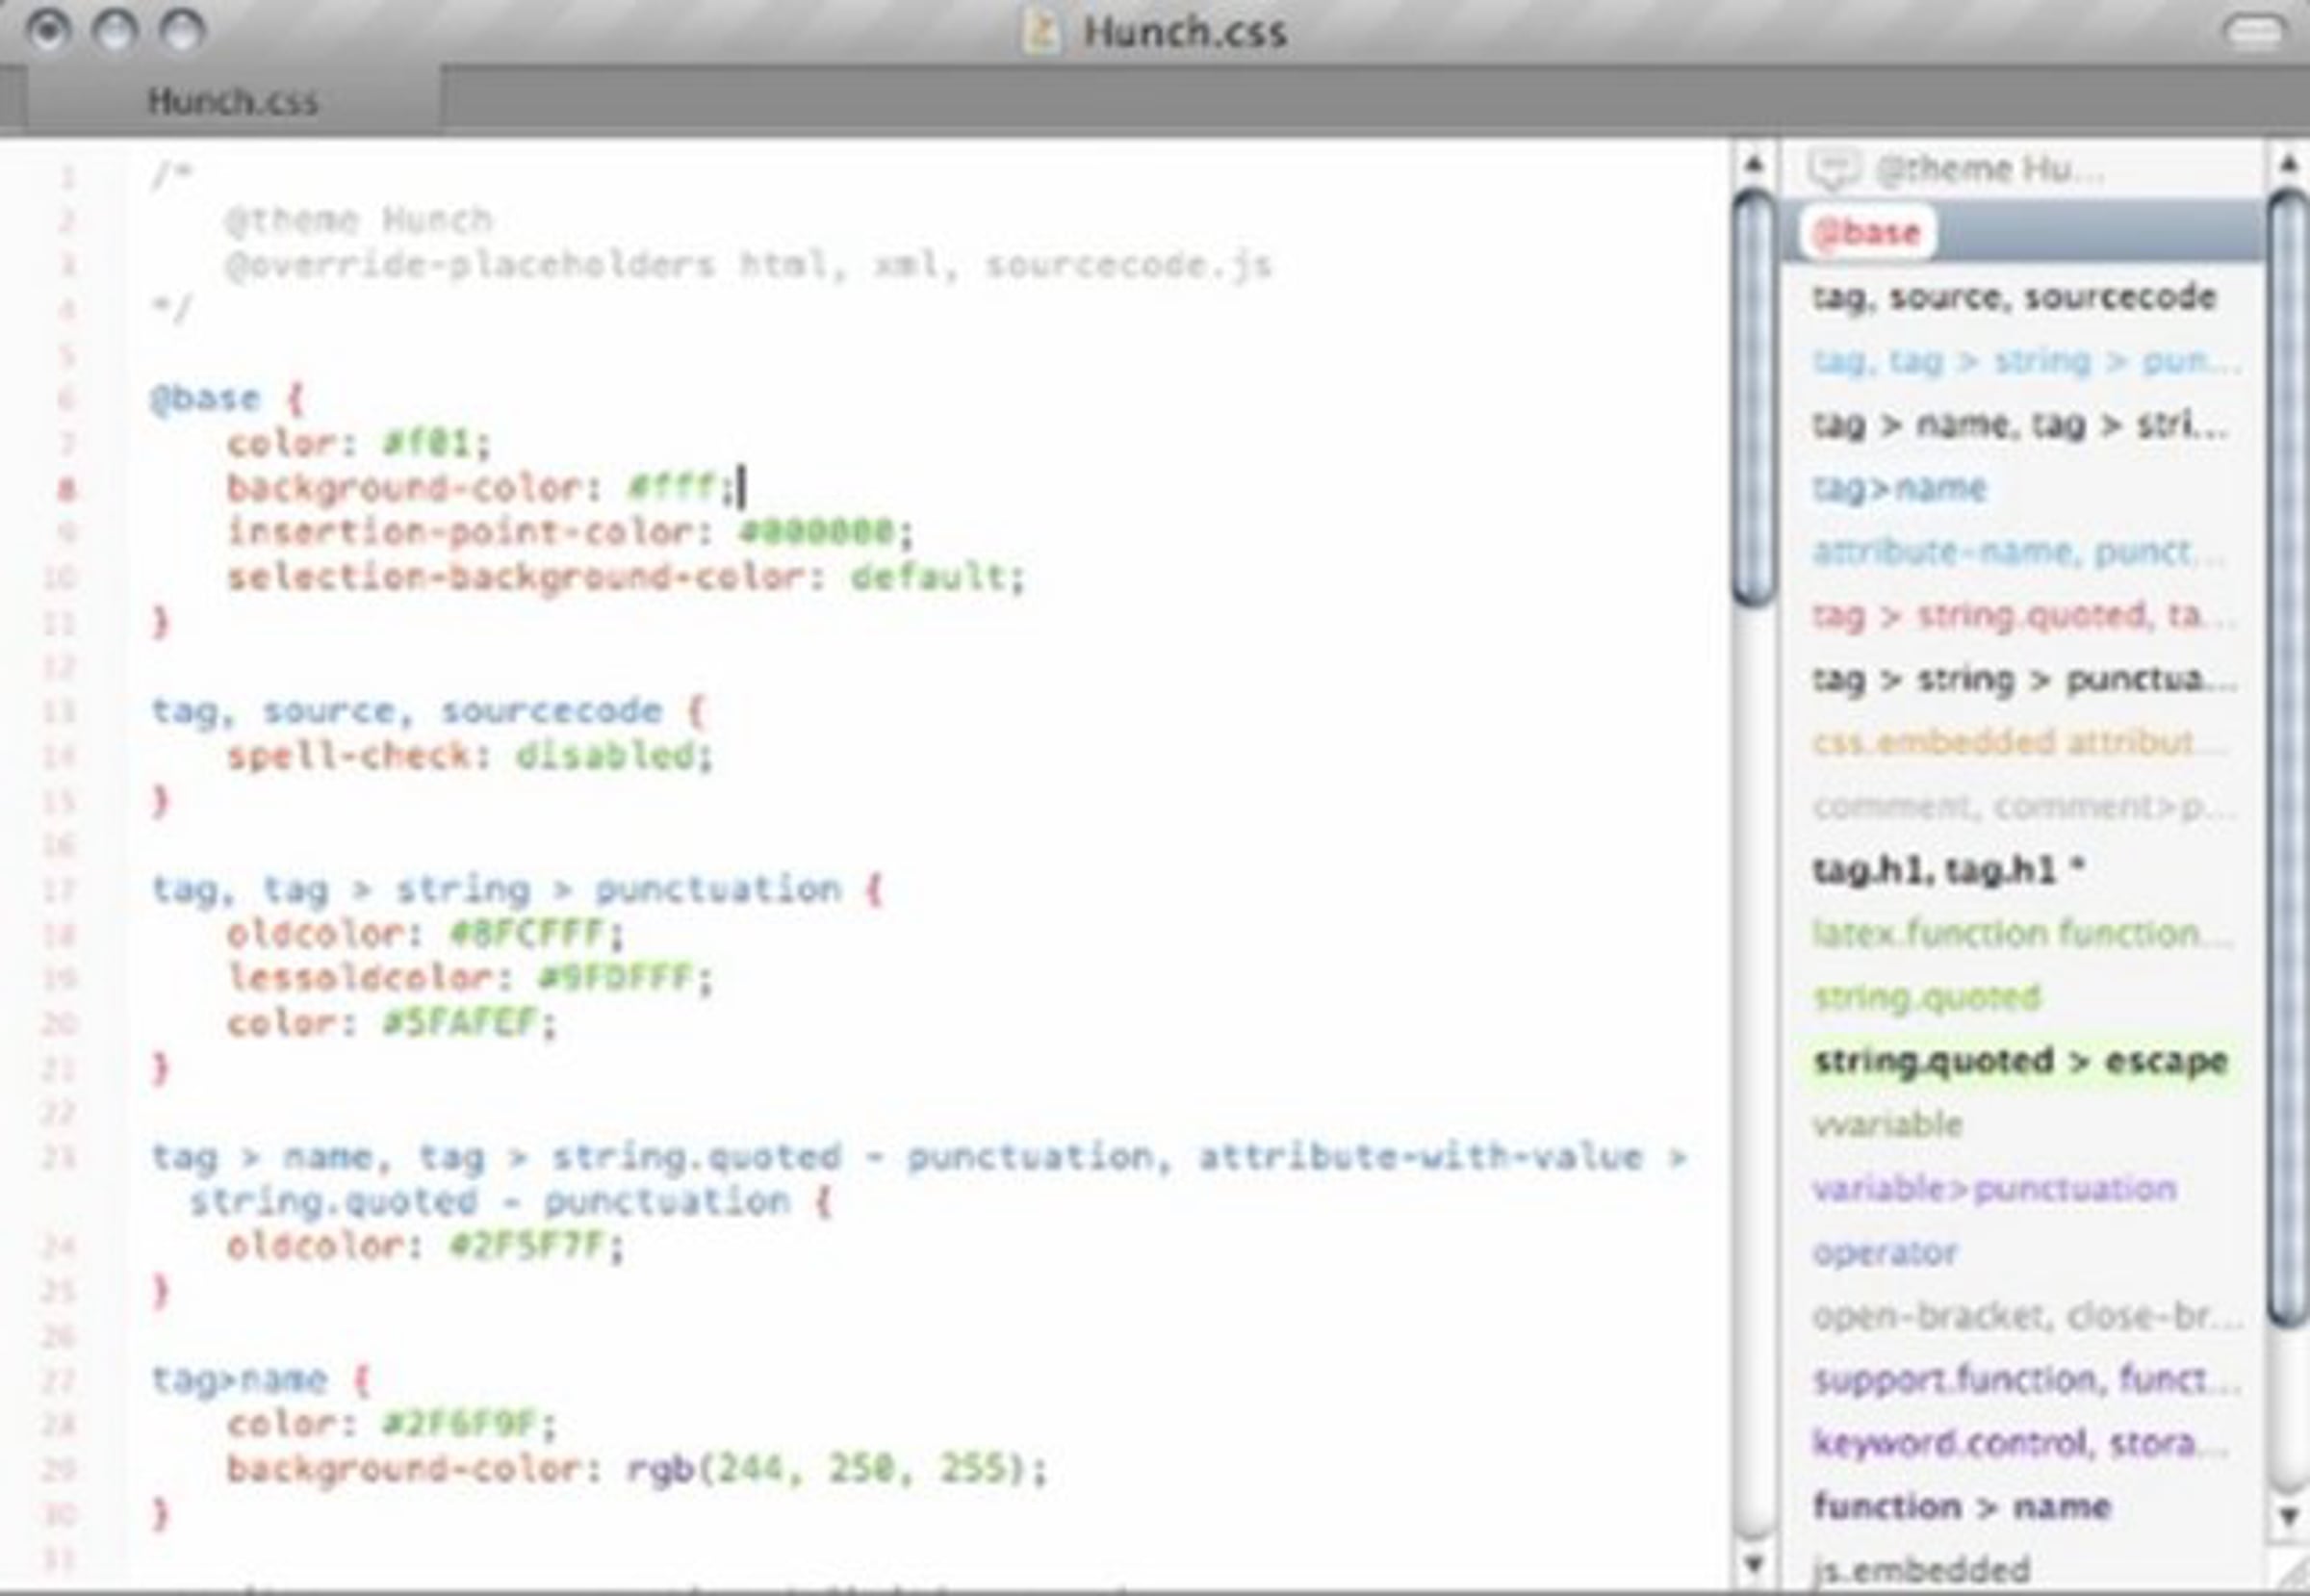Click the Hunch.css document icon in title bar
2310x1596 pixels.
tap(1041, 31)
